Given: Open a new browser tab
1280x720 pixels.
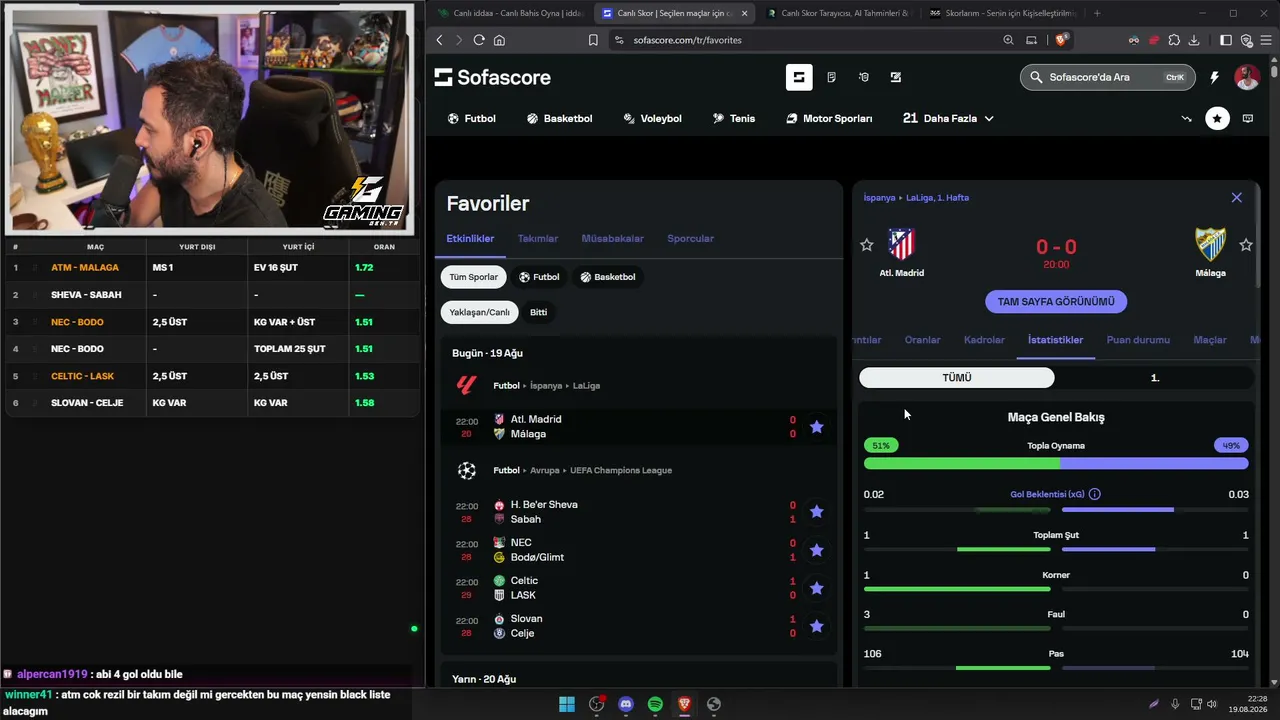Looking at the screenshot, I should pyautogui.click(x=1097, y=13).
